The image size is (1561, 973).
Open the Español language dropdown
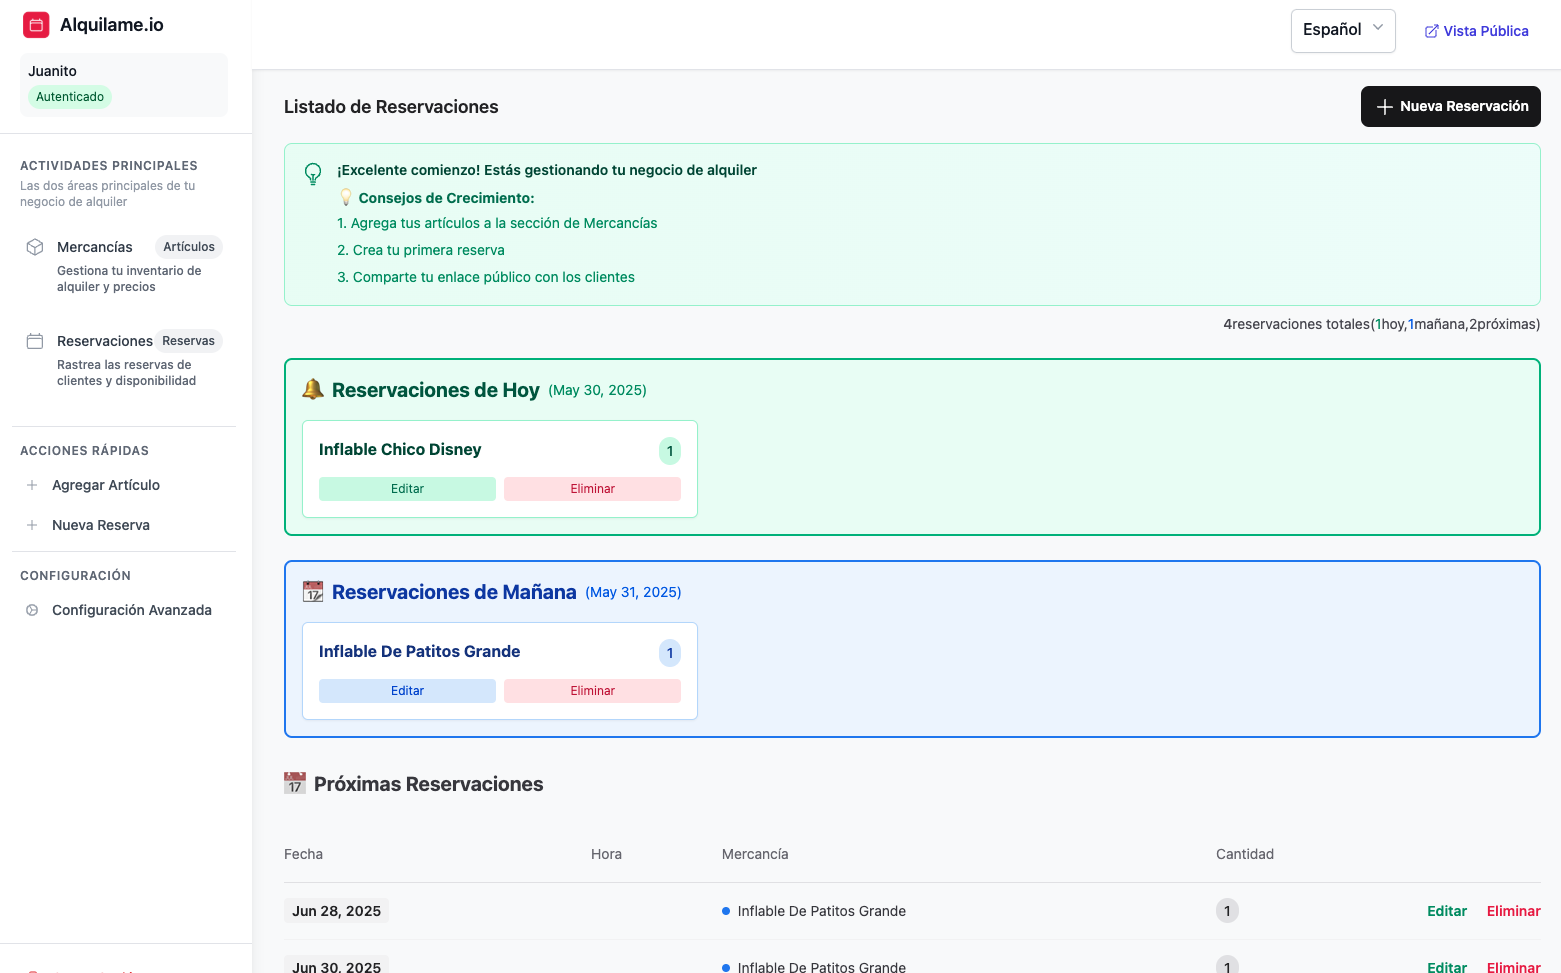1343,30
